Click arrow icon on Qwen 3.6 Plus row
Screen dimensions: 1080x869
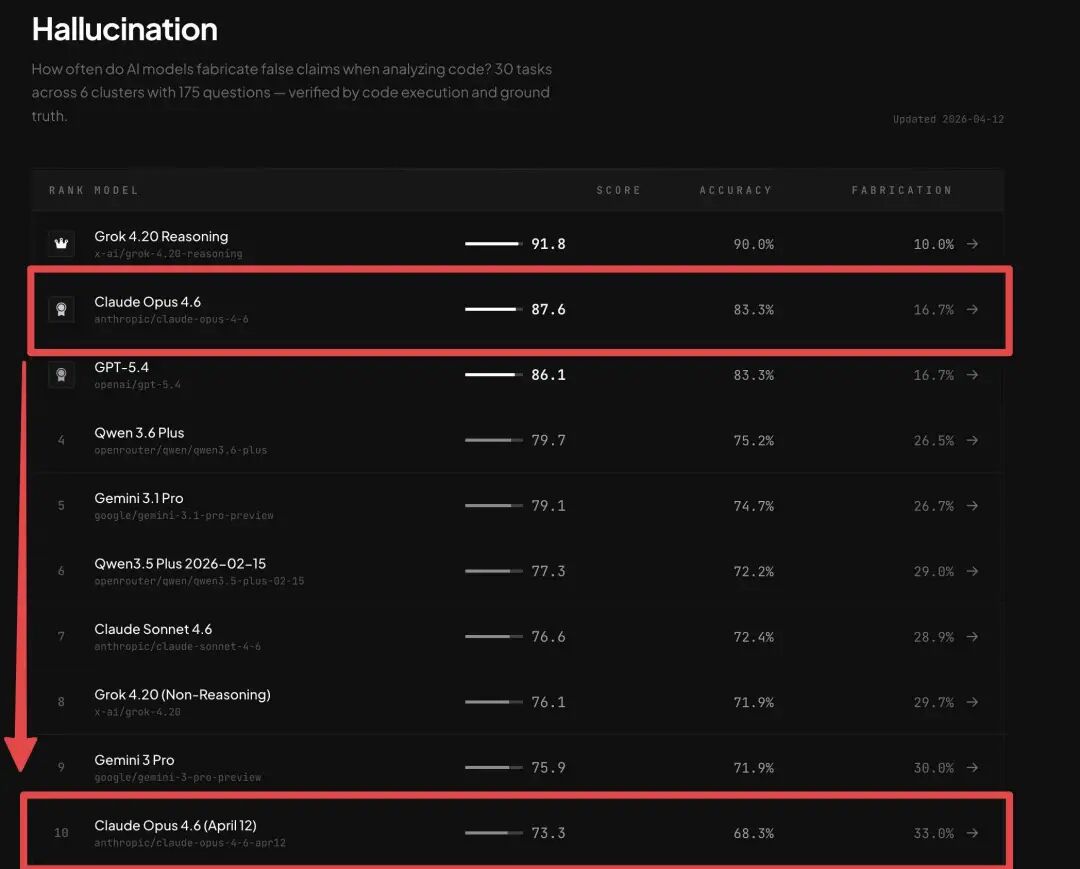coord(972,440)
